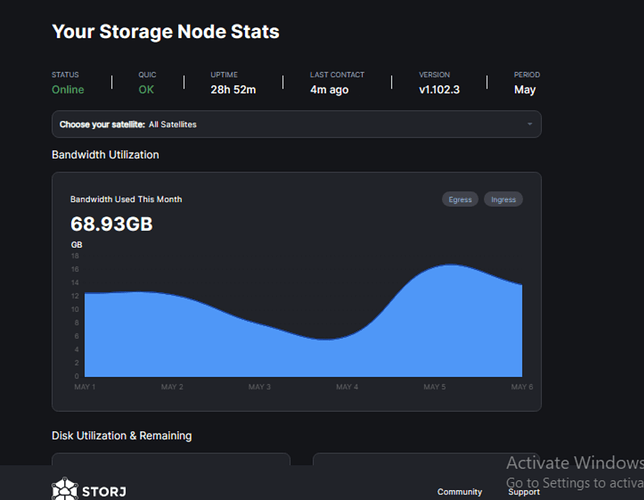The height and width of the screenshot is (500, 644).
Task: Click the Online status indicator
Action: coord(68,90)
